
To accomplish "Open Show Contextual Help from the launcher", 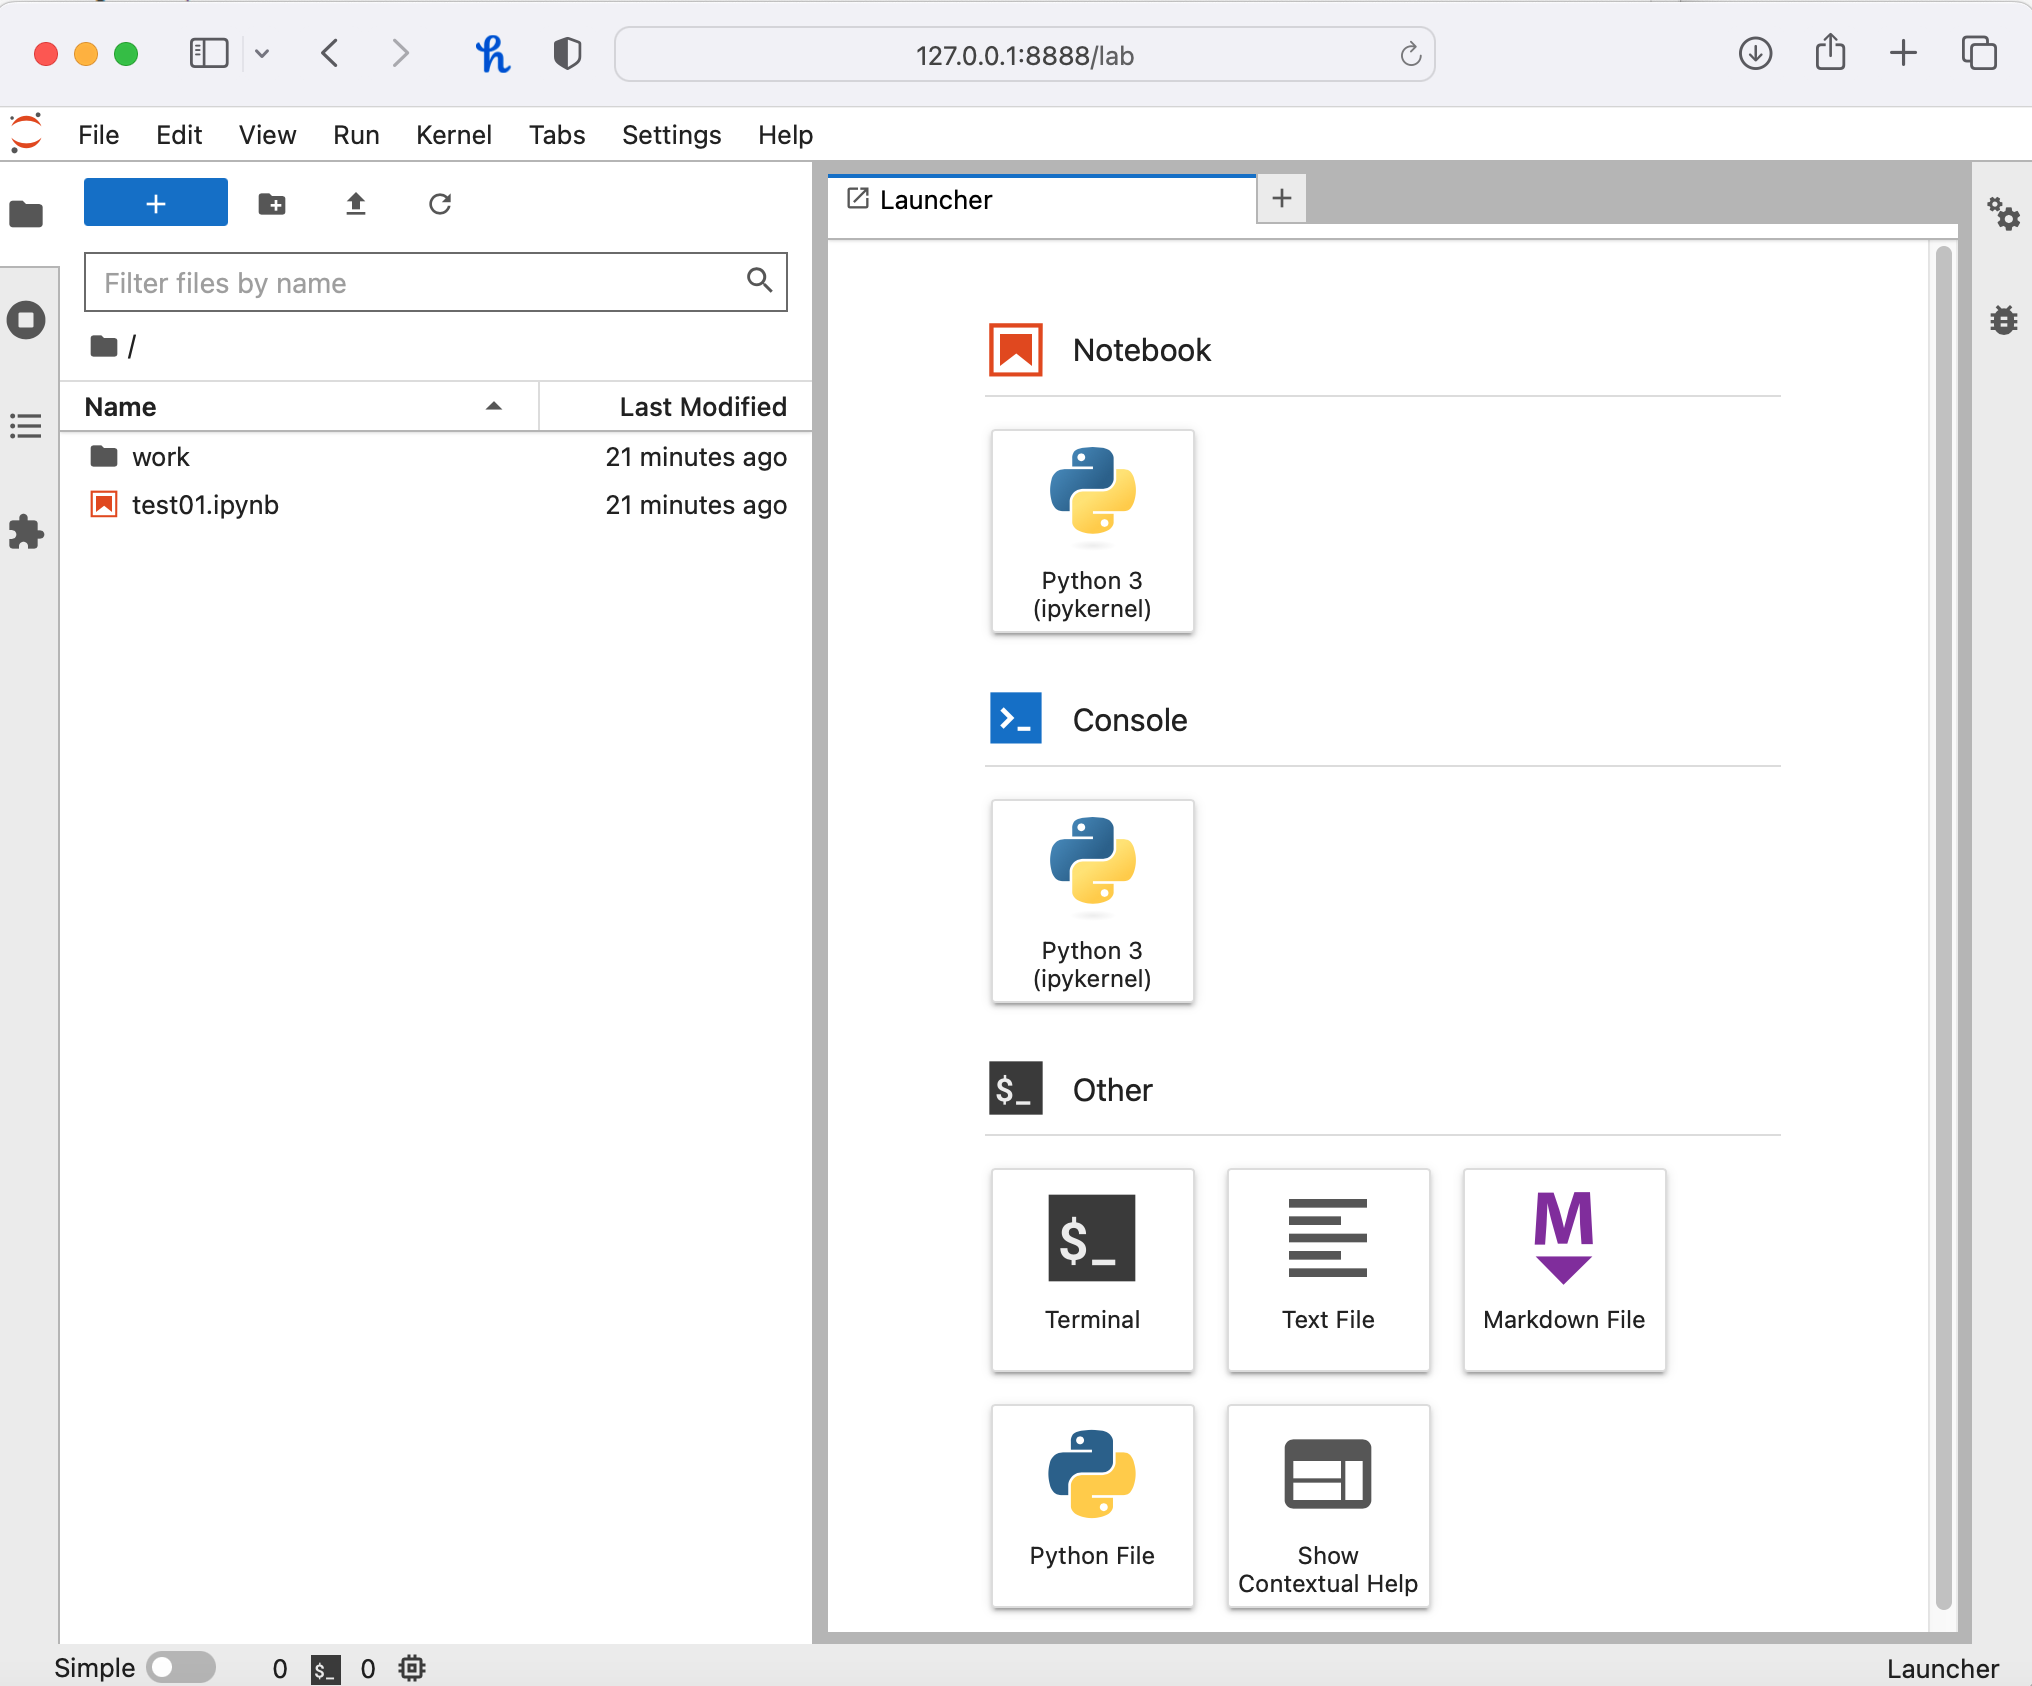I will click(1327, 1505).
